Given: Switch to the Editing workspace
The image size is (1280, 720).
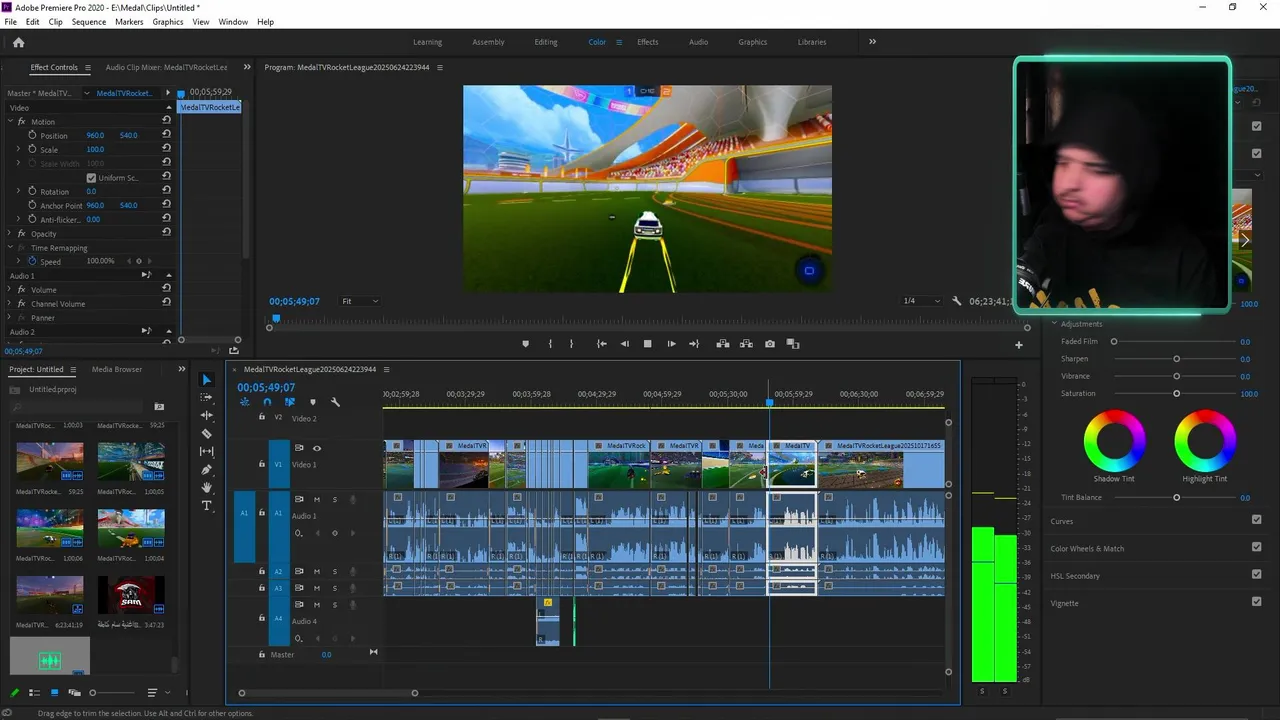Looking at the screenshot, I should 546,42.
